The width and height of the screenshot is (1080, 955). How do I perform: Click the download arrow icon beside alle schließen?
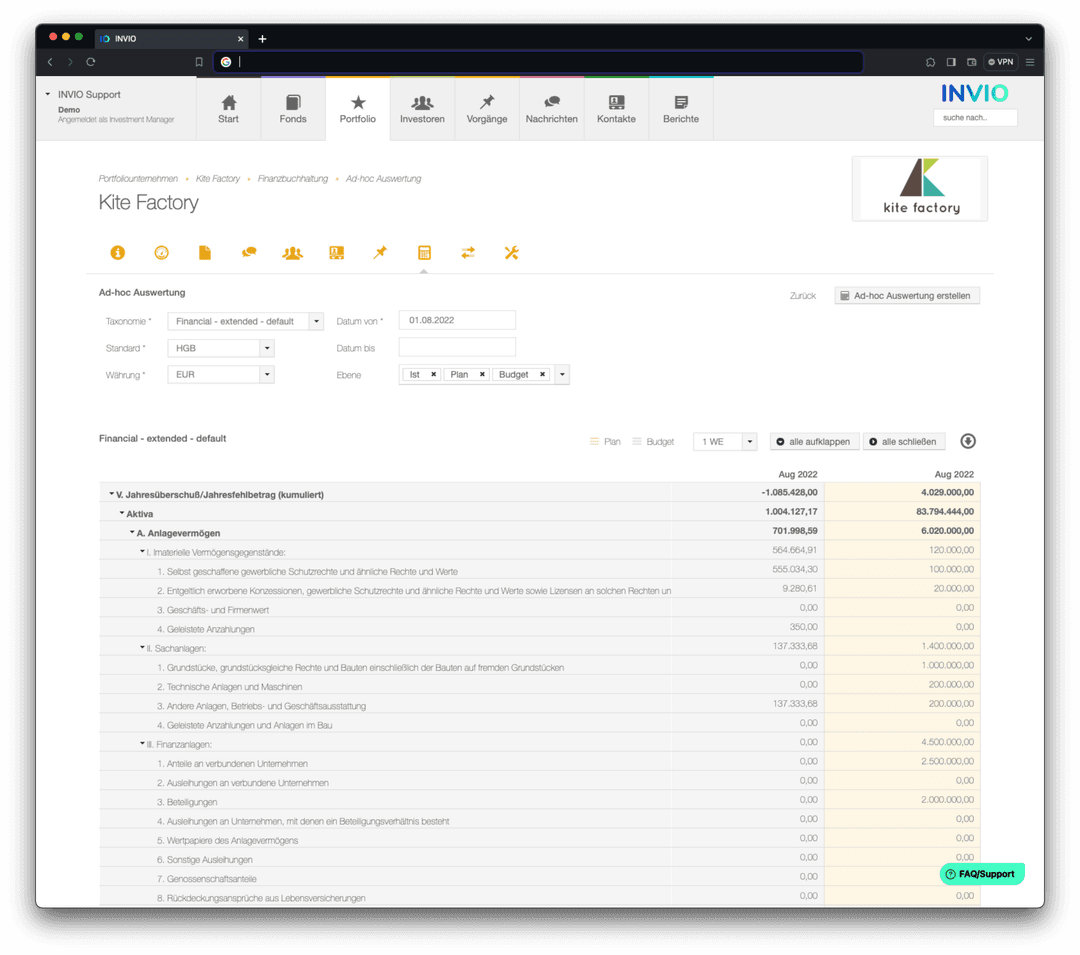coord(965,441)
